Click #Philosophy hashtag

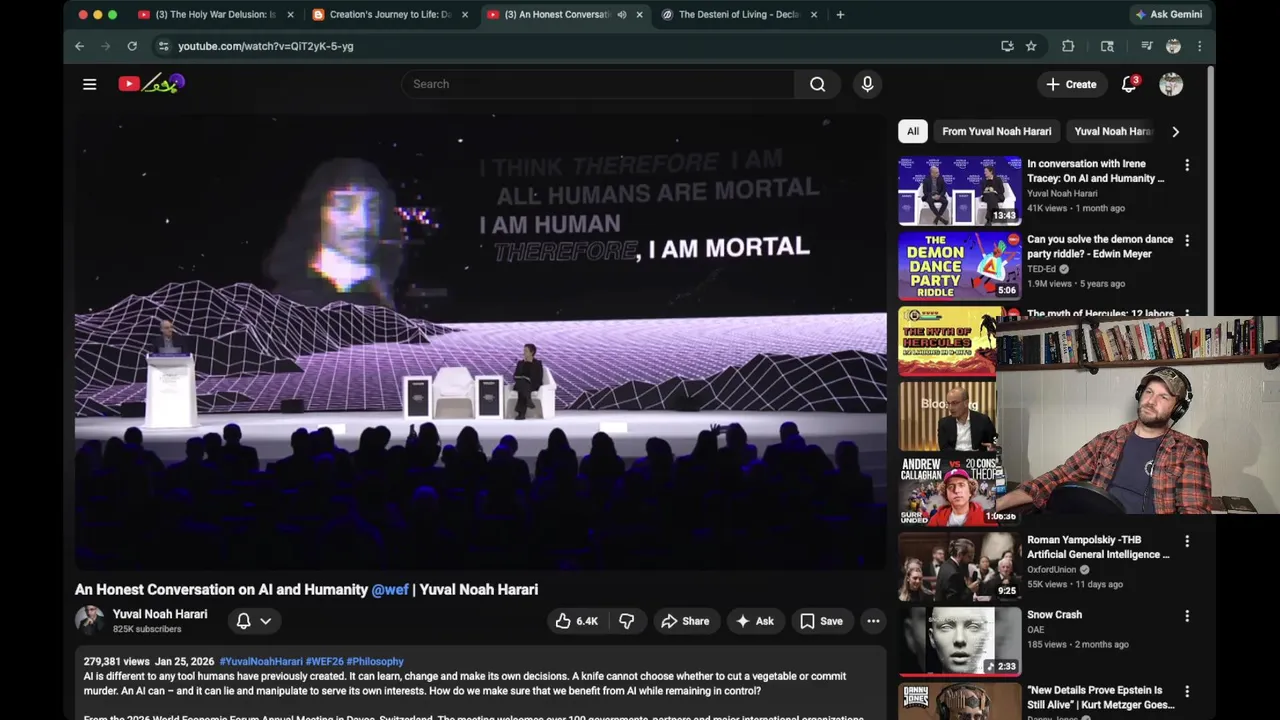coord(375,661)
